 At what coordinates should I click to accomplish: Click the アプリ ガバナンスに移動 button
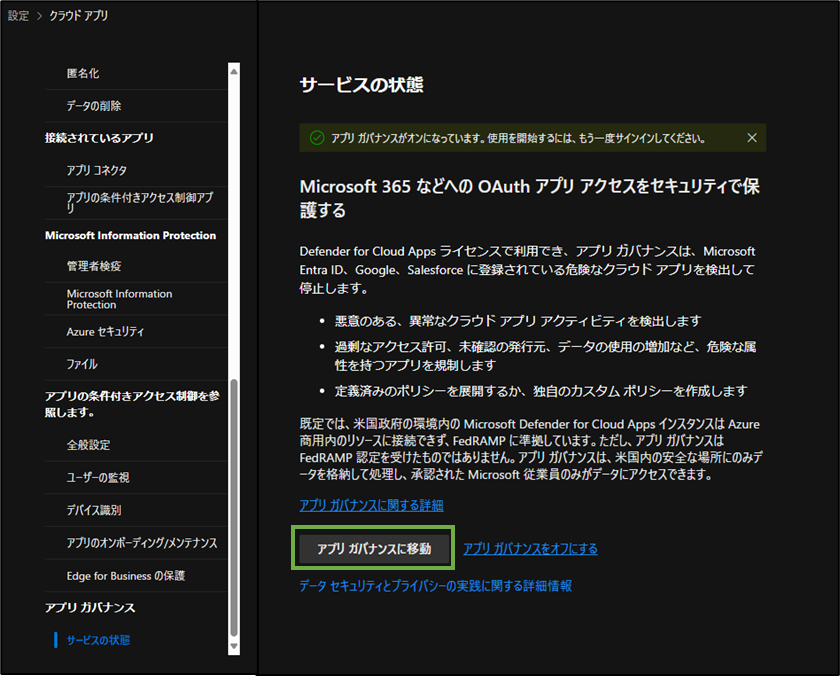click(x=374, y=549)
